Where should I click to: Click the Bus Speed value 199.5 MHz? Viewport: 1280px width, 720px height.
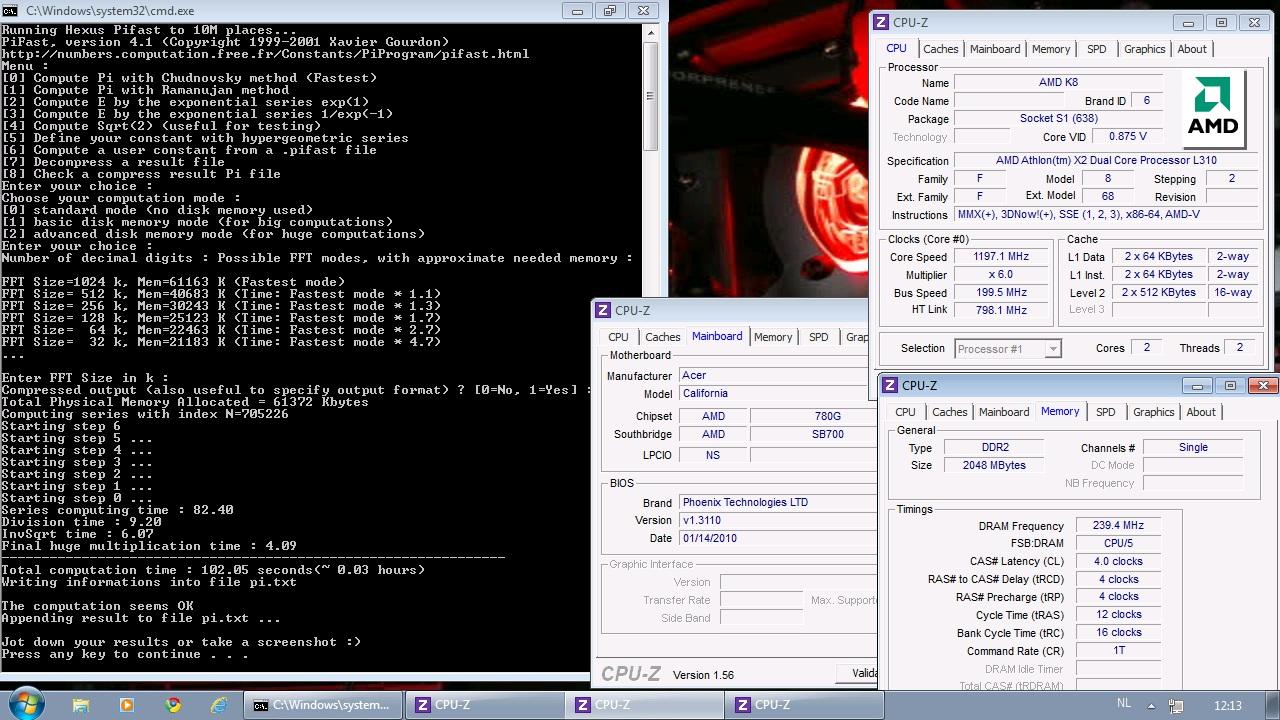click(x=1002, y=293)
